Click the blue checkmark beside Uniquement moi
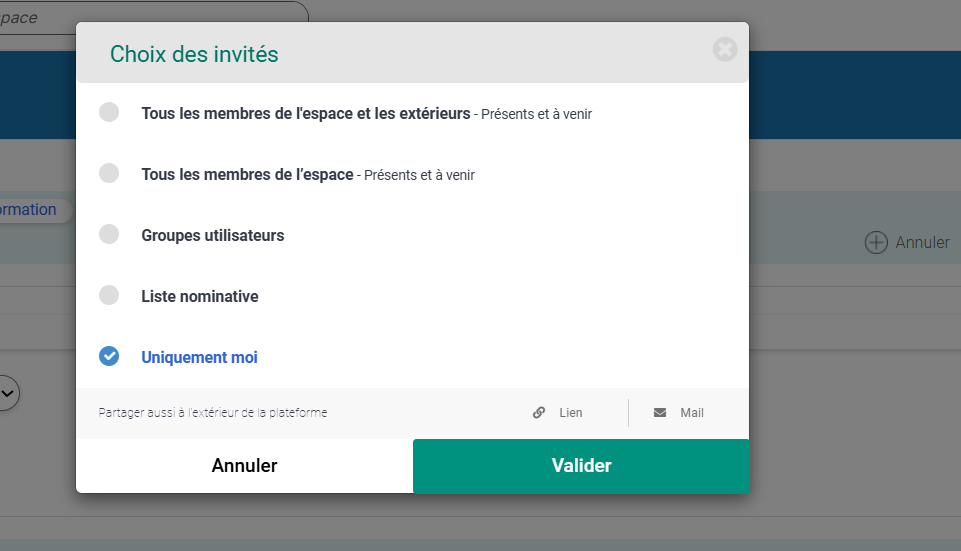Image resolution: width=961 pixels, height=551 pixels. click(109, 356)
